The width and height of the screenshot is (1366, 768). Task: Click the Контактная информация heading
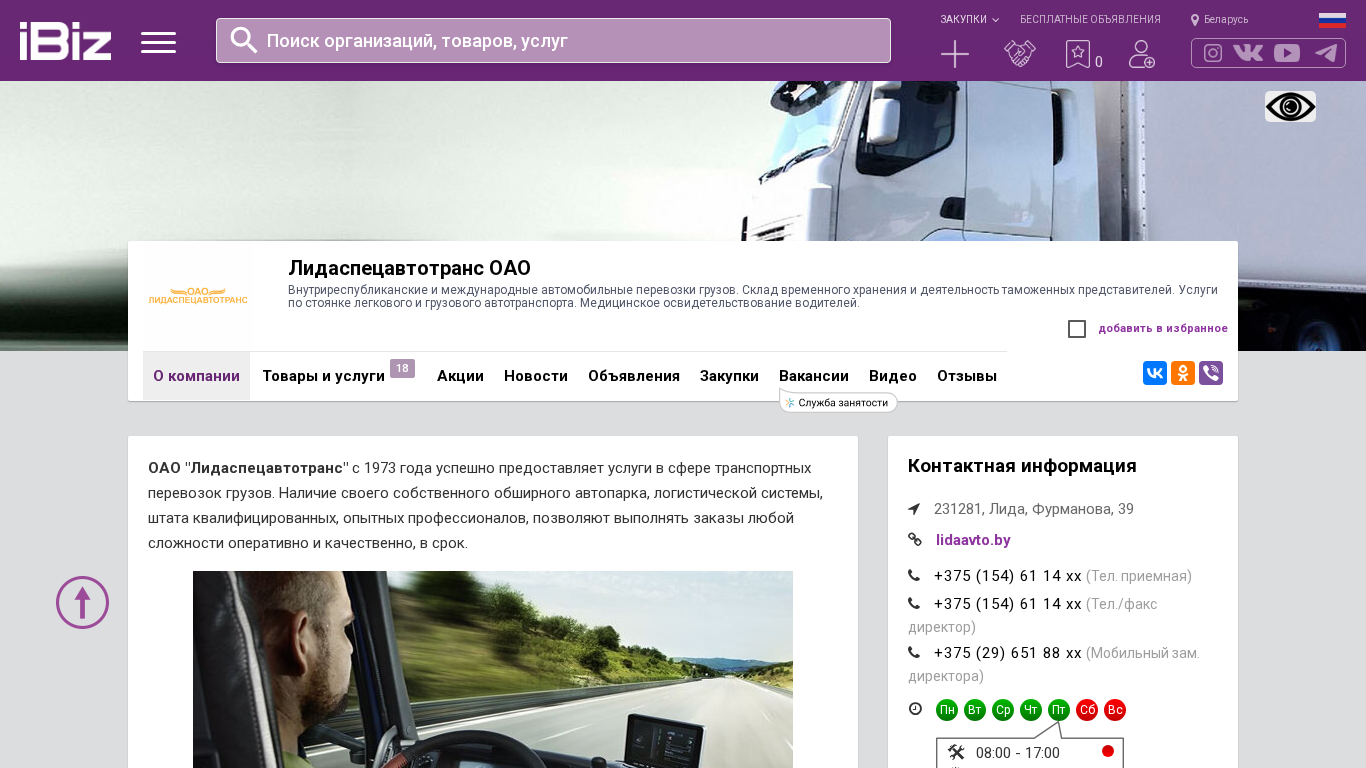[x=1022, y=466]
